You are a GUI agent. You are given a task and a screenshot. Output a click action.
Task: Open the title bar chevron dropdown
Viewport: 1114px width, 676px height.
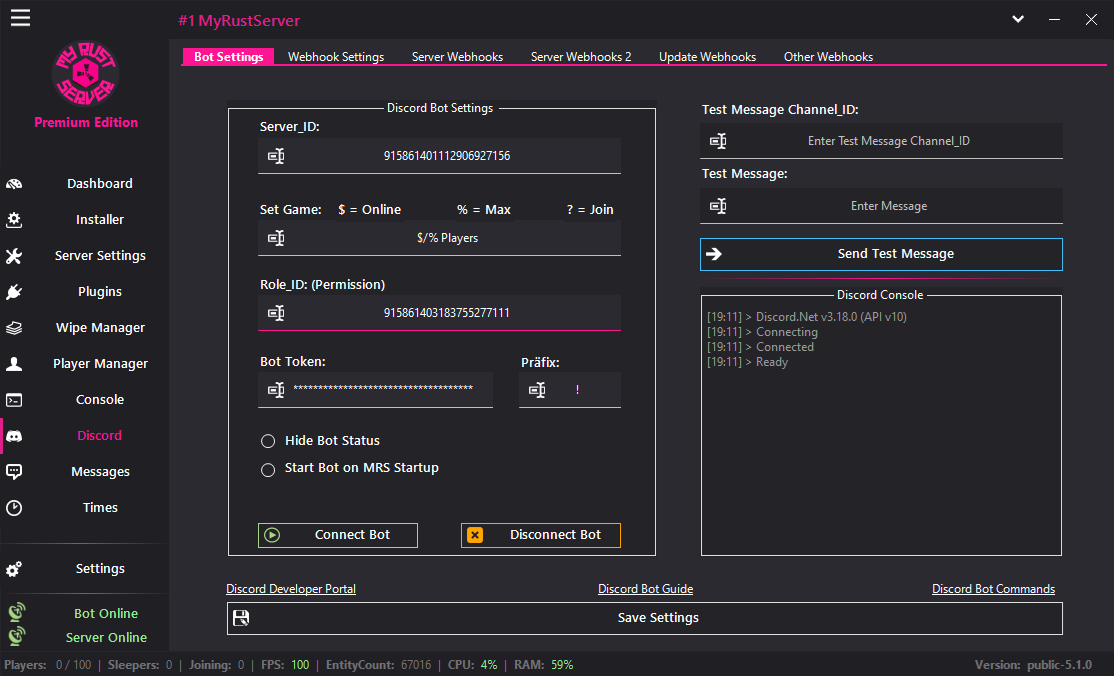coord(1018,18)
